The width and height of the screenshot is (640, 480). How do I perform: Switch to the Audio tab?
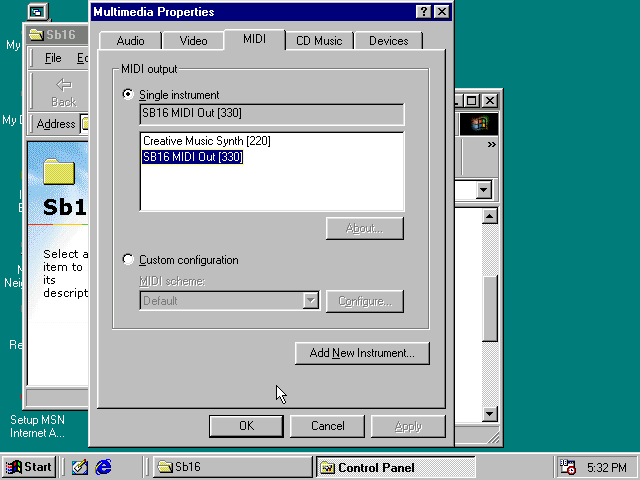[130, 41]
